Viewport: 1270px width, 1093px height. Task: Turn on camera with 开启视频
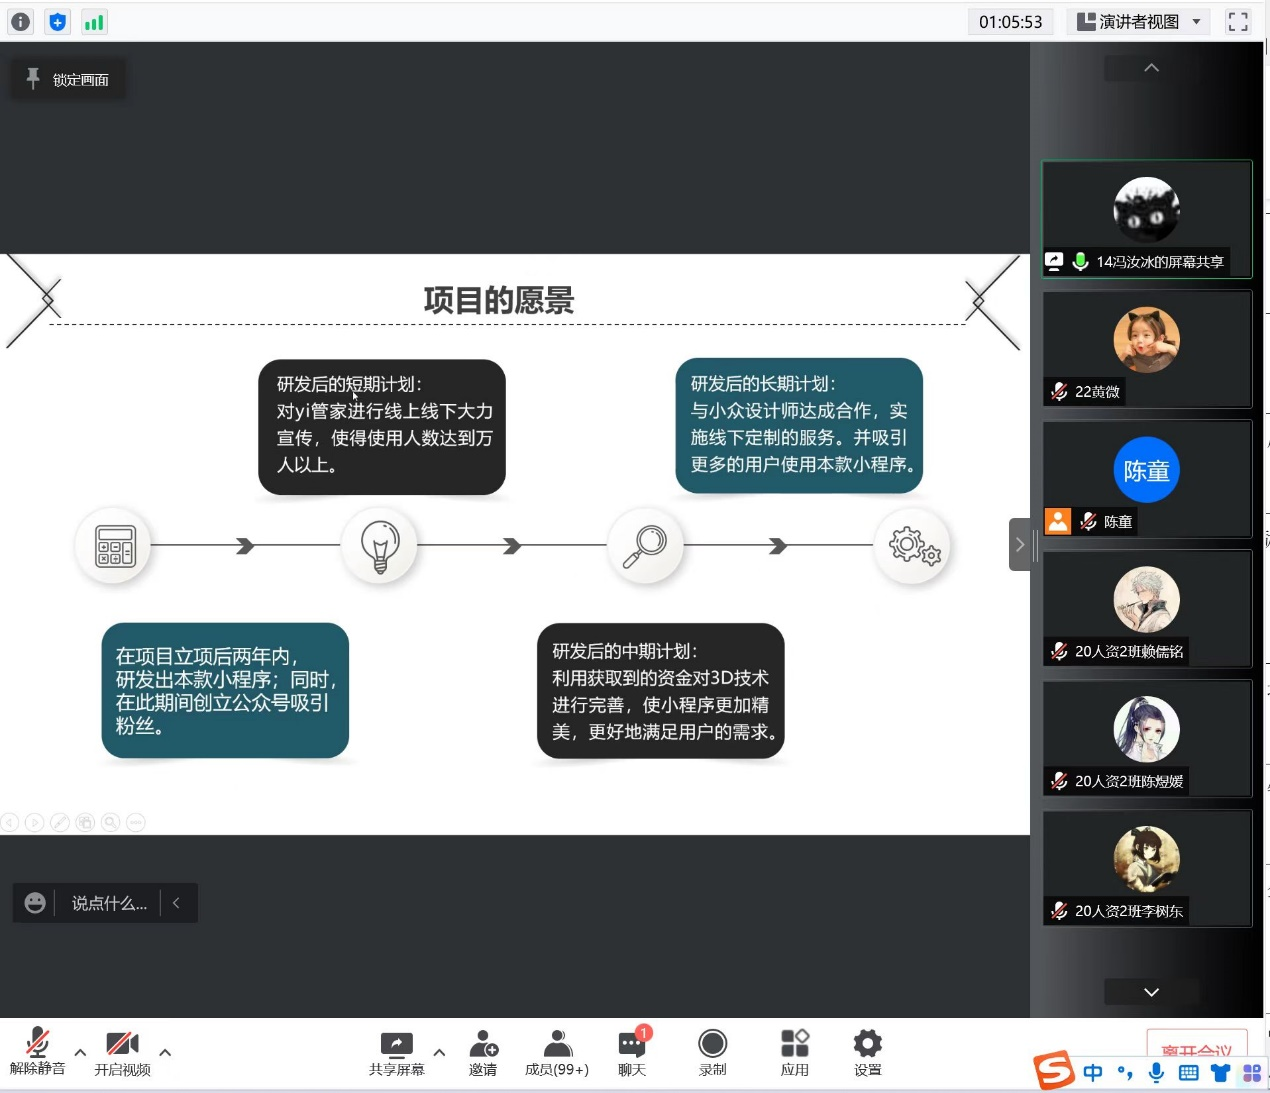point(122,1053)
